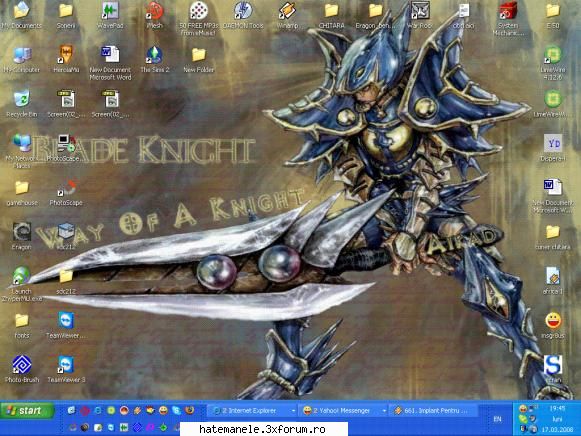The height and width of the screenshot is (436, 581).
Task: Open the Sonerii folder
Action: tap(66, 15)
